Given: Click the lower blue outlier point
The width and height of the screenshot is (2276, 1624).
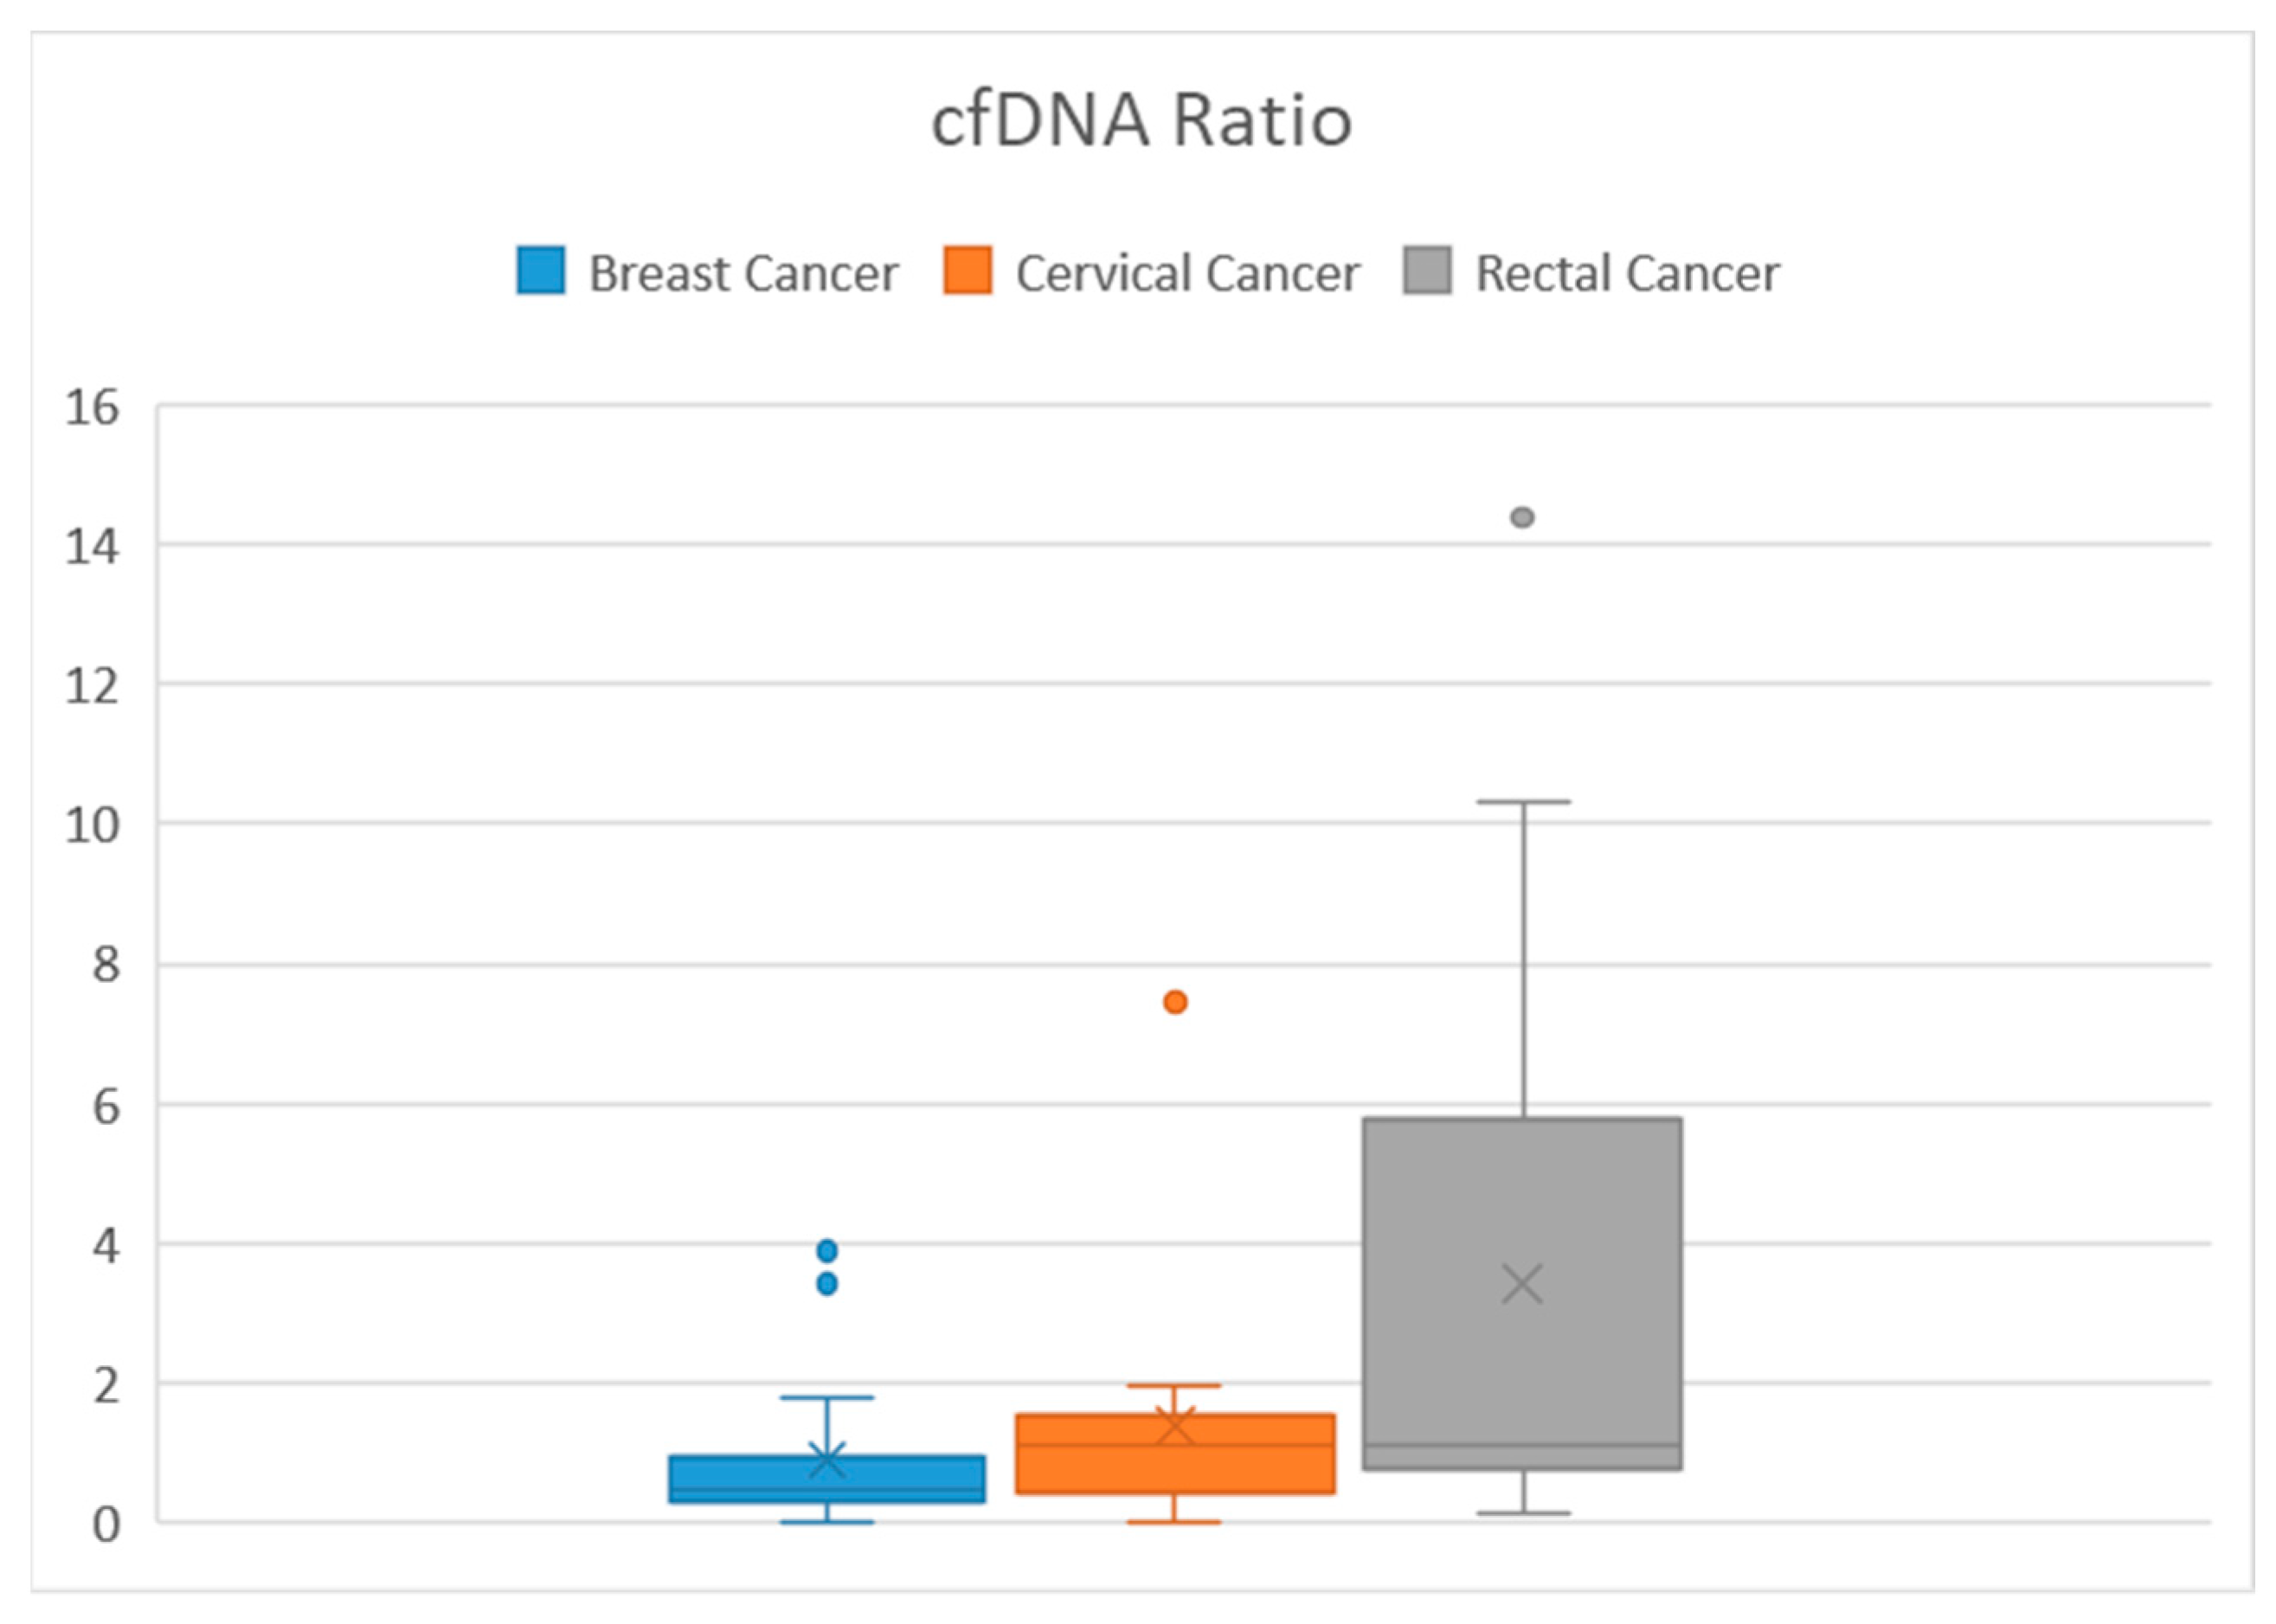Looking at the screenshot, I should click(x=827, y=1284).
